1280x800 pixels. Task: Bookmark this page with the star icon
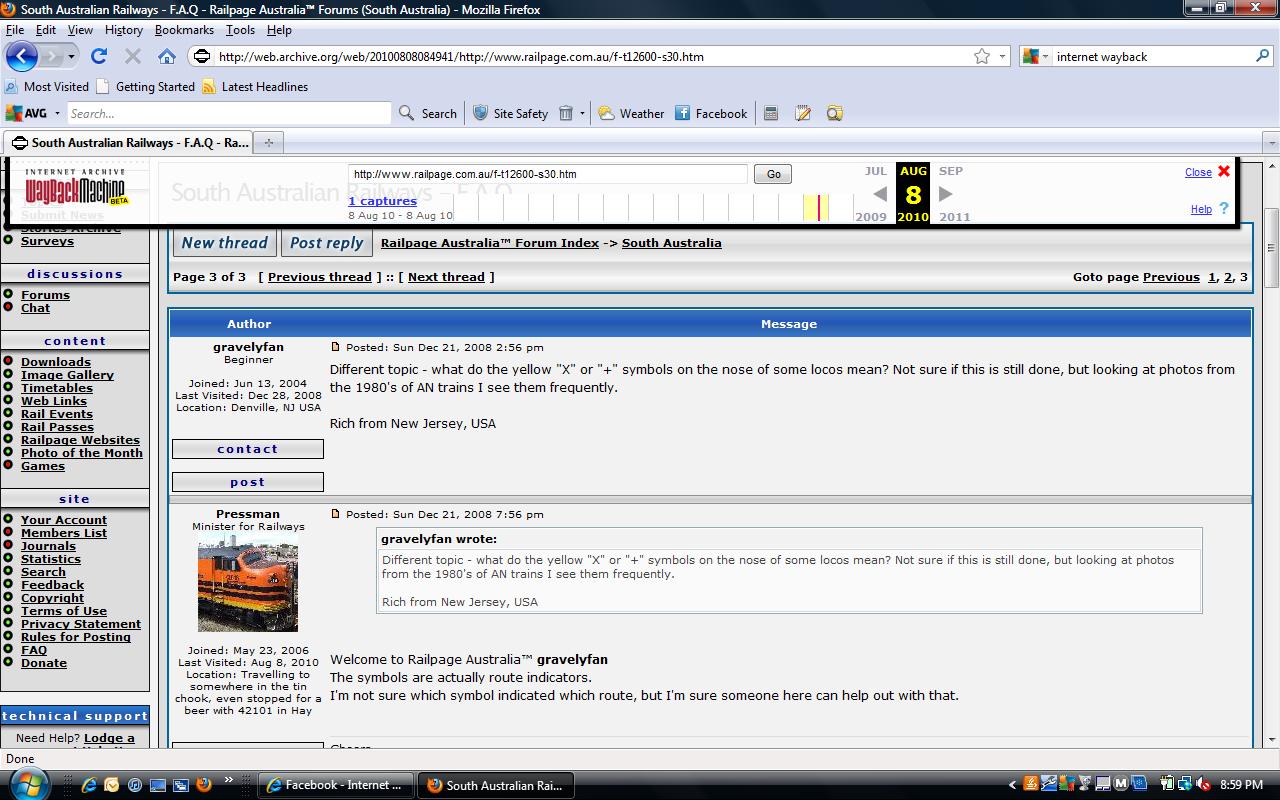982,56
